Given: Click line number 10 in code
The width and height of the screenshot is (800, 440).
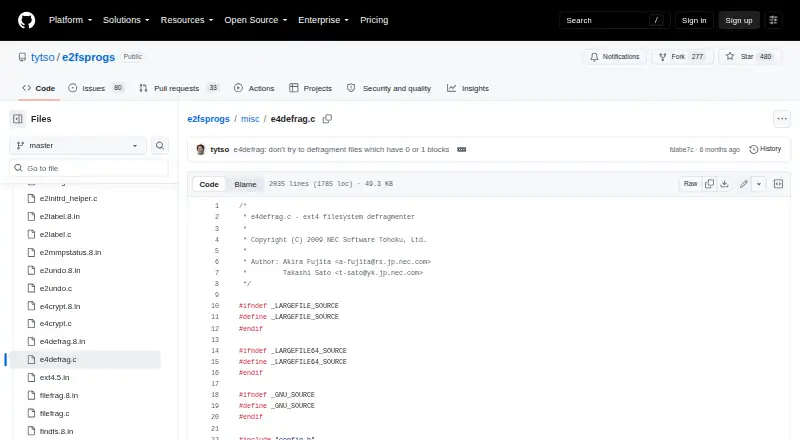Looking at the screenshot, I should pos(215,306).
